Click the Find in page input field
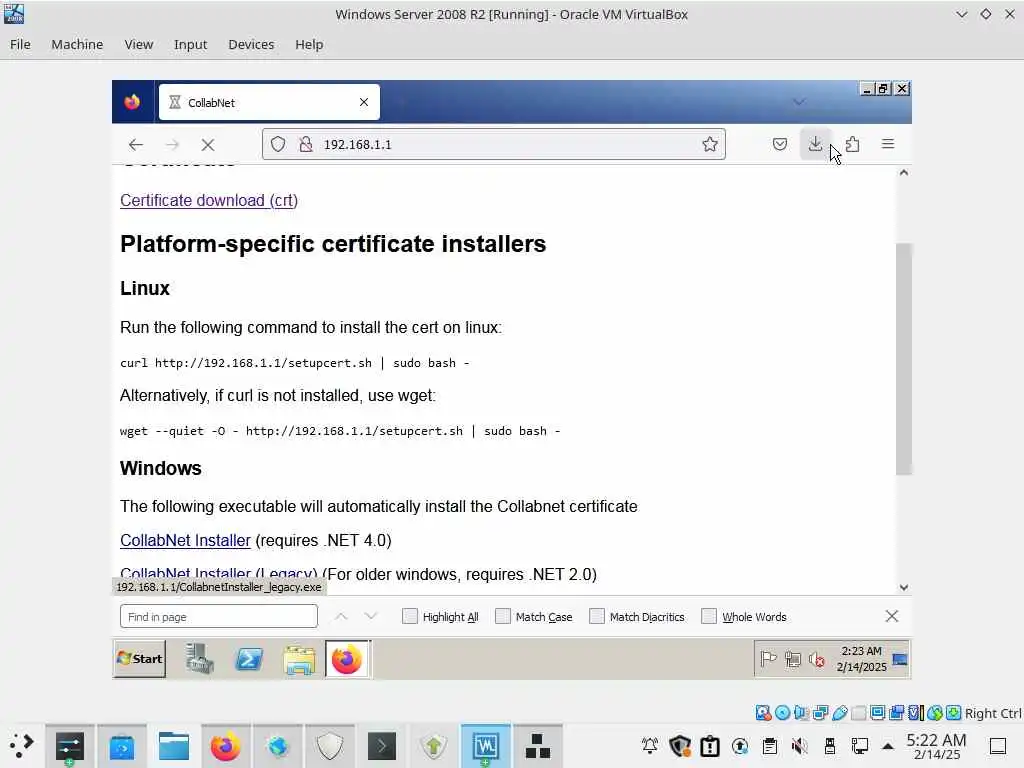1024x768 pixels. pyautogui.click(x=219, y=616)
